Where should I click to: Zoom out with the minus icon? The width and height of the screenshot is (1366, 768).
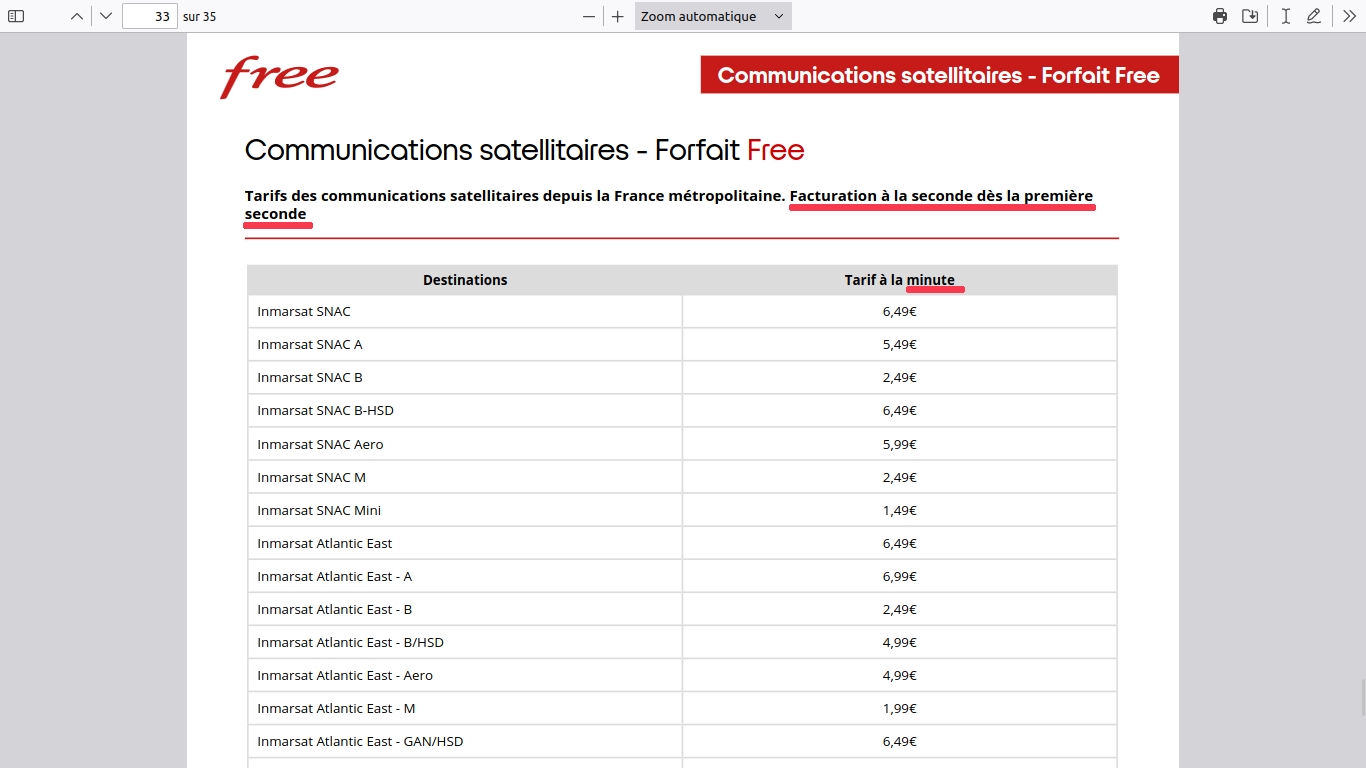click(x=589, y=16)
